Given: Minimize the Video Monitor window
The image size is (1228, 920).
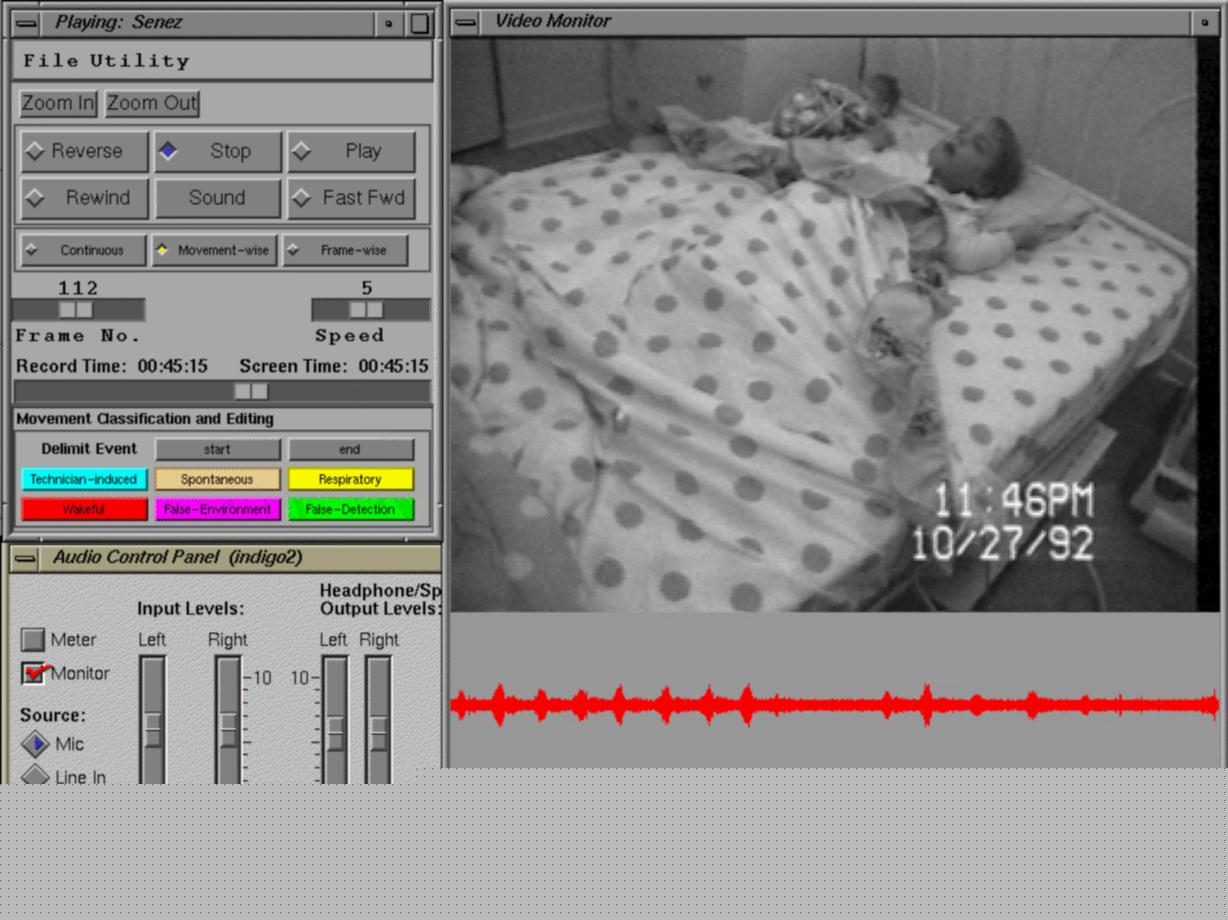Looking at the screenshot, I should pyautogui.click(x=1205, y=21).
